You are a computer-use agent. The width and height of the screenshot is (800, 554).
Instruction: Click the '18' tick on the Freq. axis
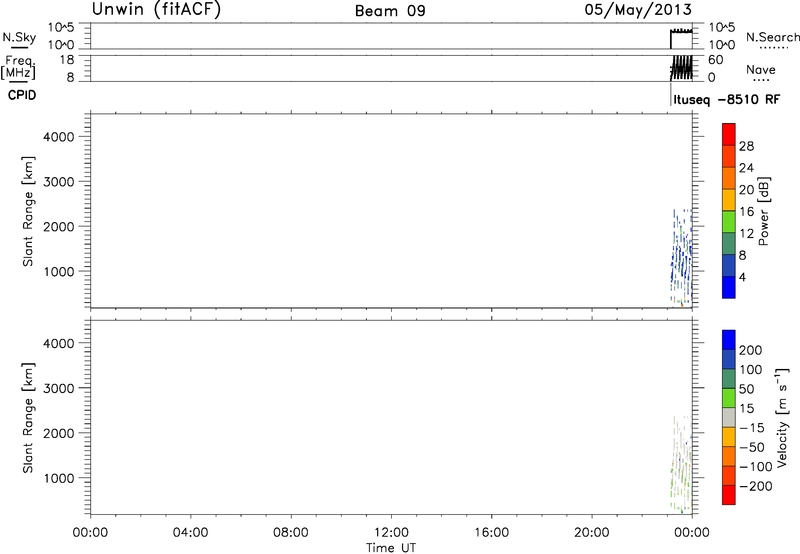pyautogui.click(x=67, y=60)
